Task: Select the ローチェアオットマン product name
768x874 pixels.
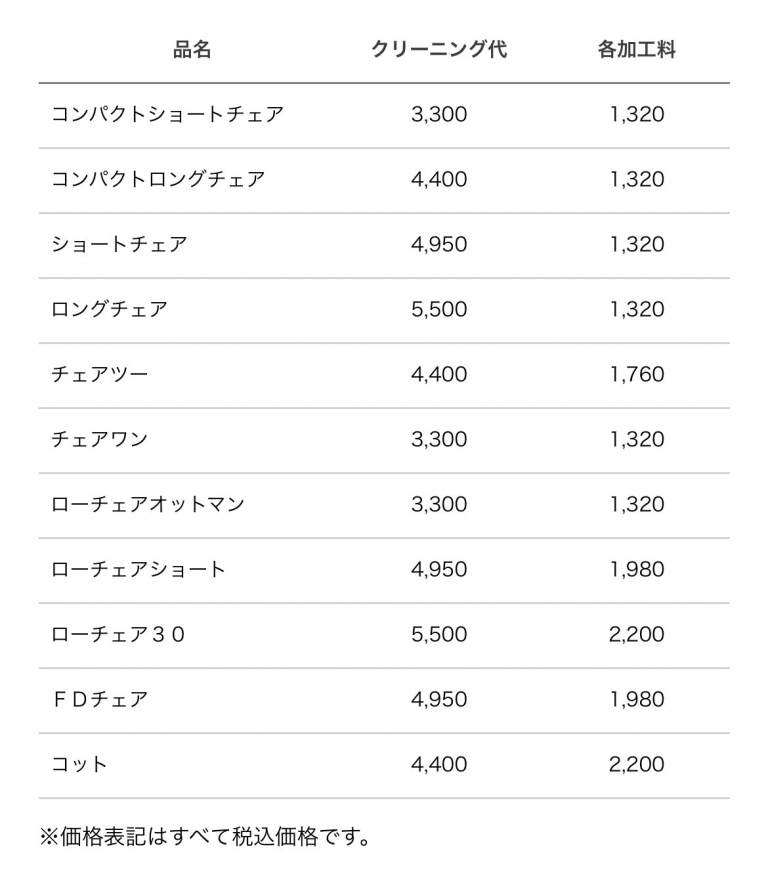Action: pos(148,504)
